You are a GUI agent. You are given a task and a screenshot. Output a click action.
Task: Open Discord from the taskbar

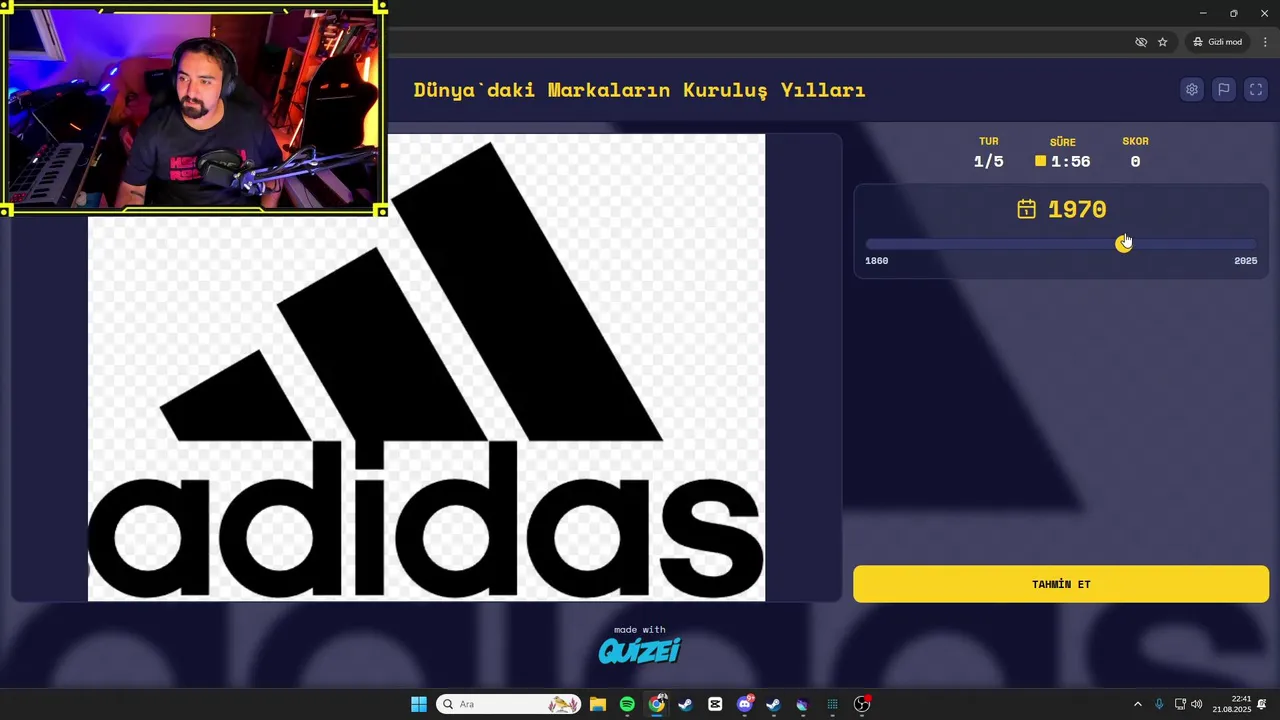pos(744,704)
